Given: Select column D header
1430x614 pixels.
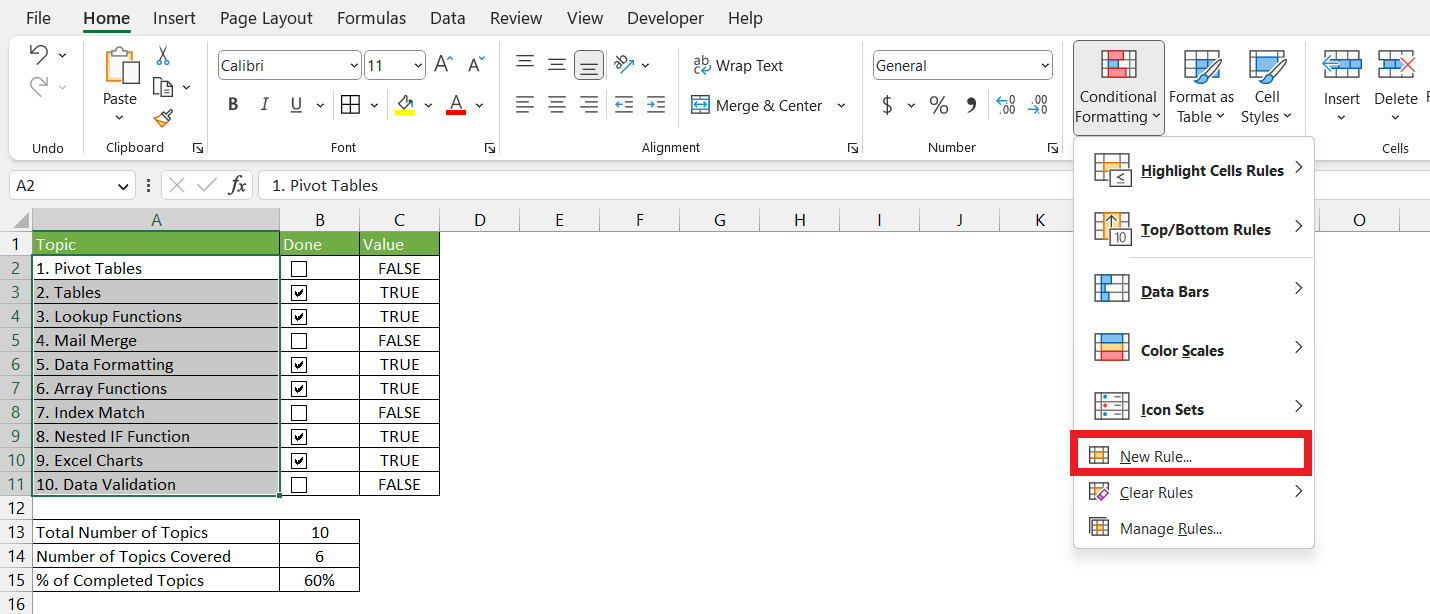Looking at the screenshot, I should pos(479,219).
